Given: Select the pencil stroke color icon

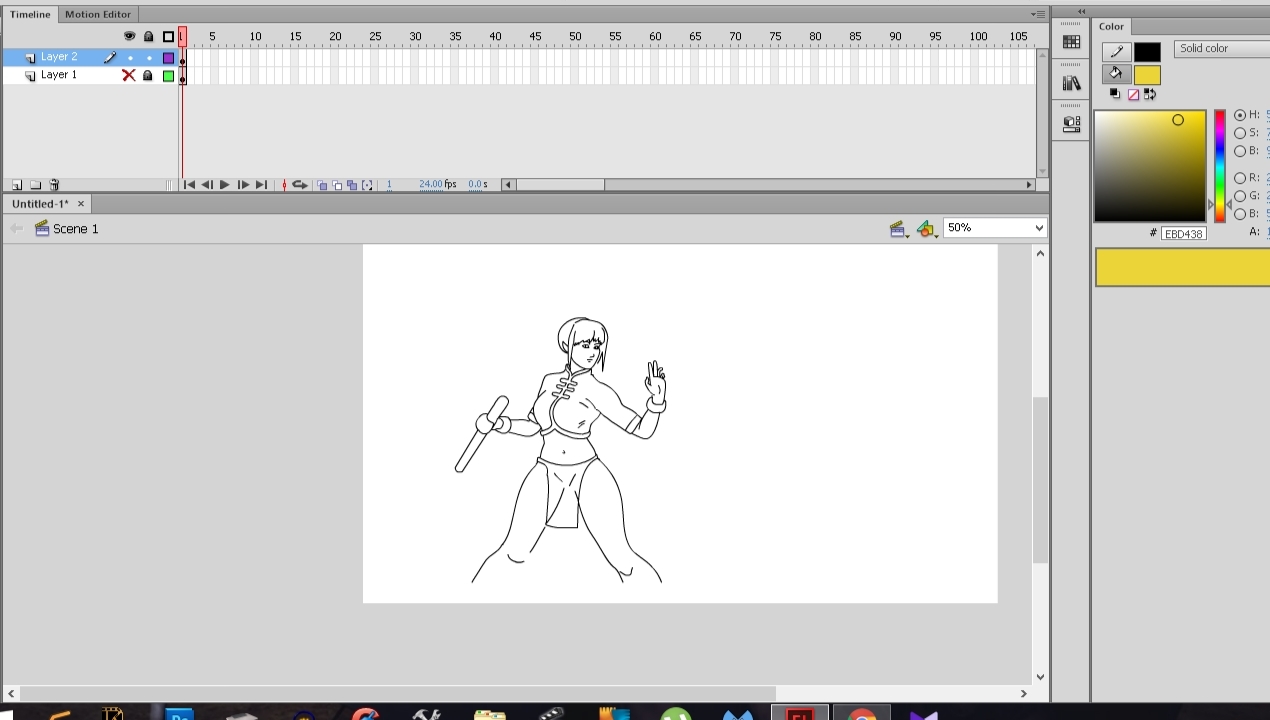Looking at the screenshot, I should (x=1116, y=52).
